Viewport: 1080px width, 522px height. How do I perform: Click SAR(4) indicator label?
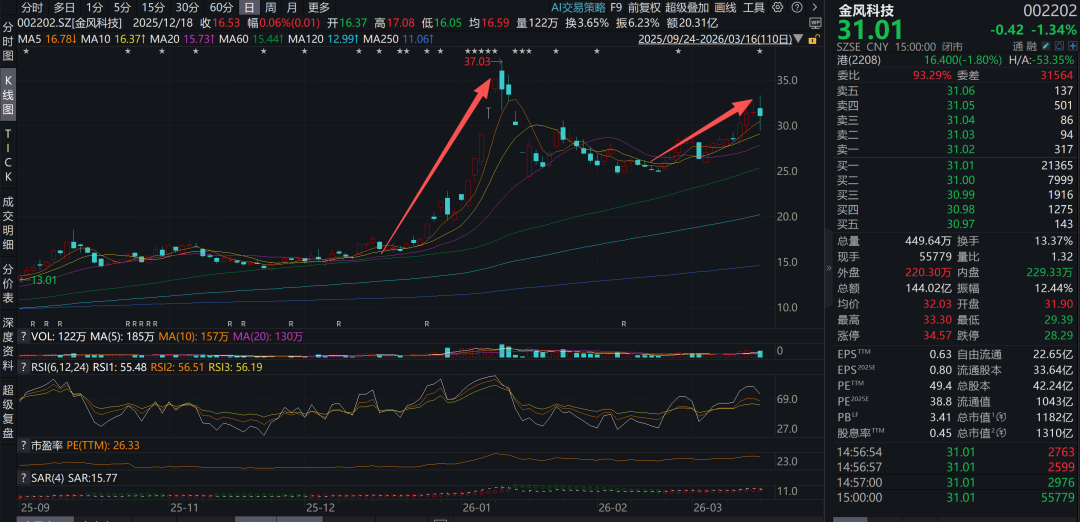pos(49,477)
